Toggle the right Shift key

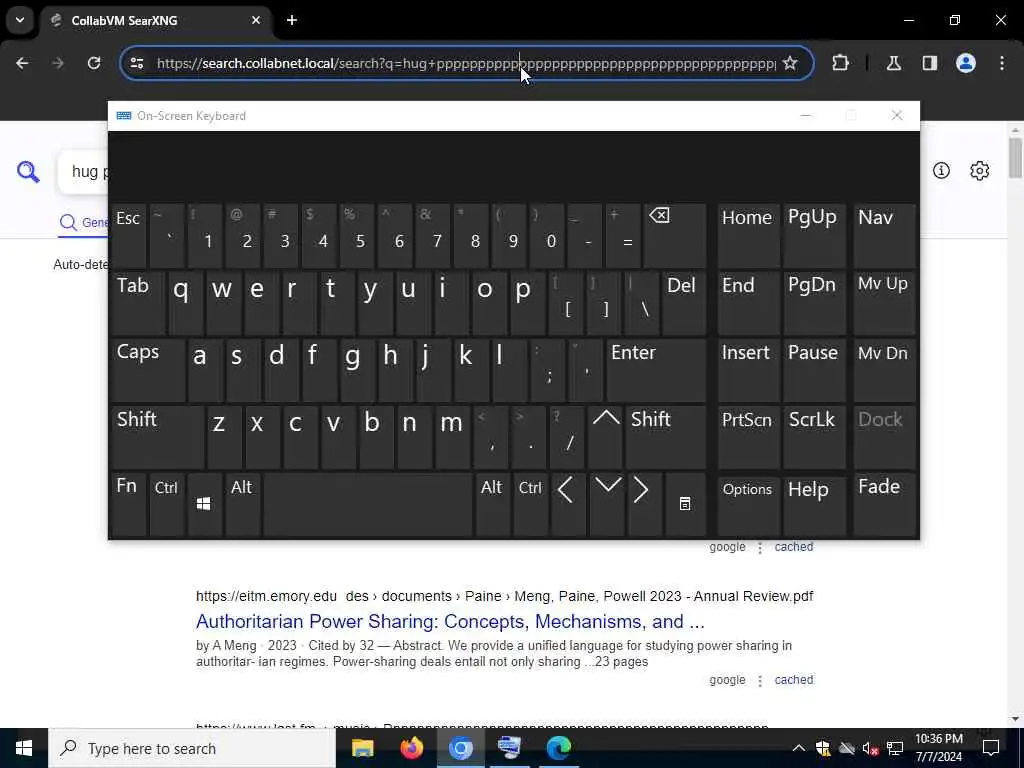pyautogui.click(x=665, y=436)
